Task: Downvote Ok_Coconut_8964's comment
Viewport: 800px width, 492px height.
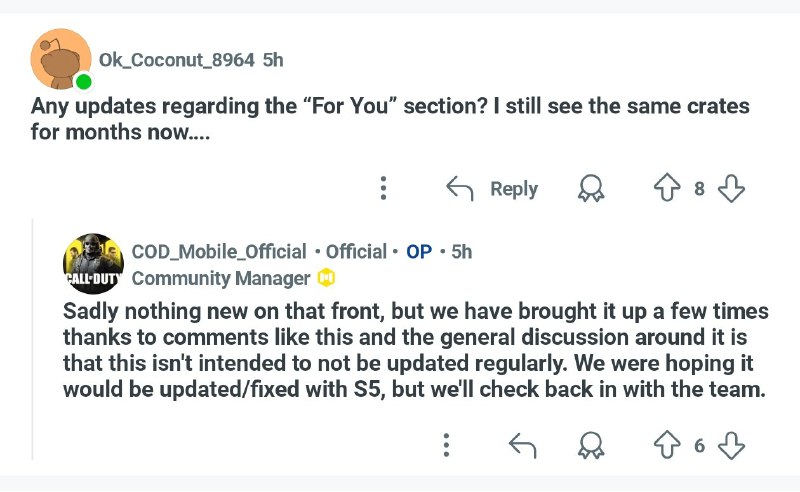Action: point(731,188)
